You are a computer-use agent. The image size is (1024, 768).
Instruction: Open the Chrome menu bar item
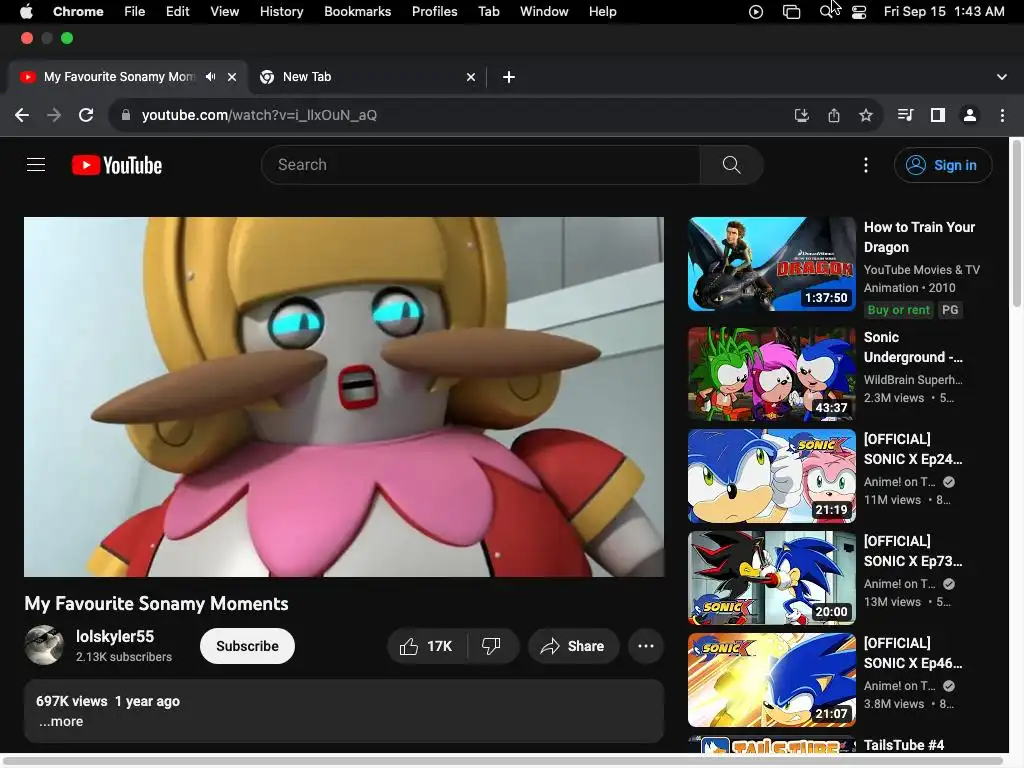pyautogui.click(x=78, y=12)
